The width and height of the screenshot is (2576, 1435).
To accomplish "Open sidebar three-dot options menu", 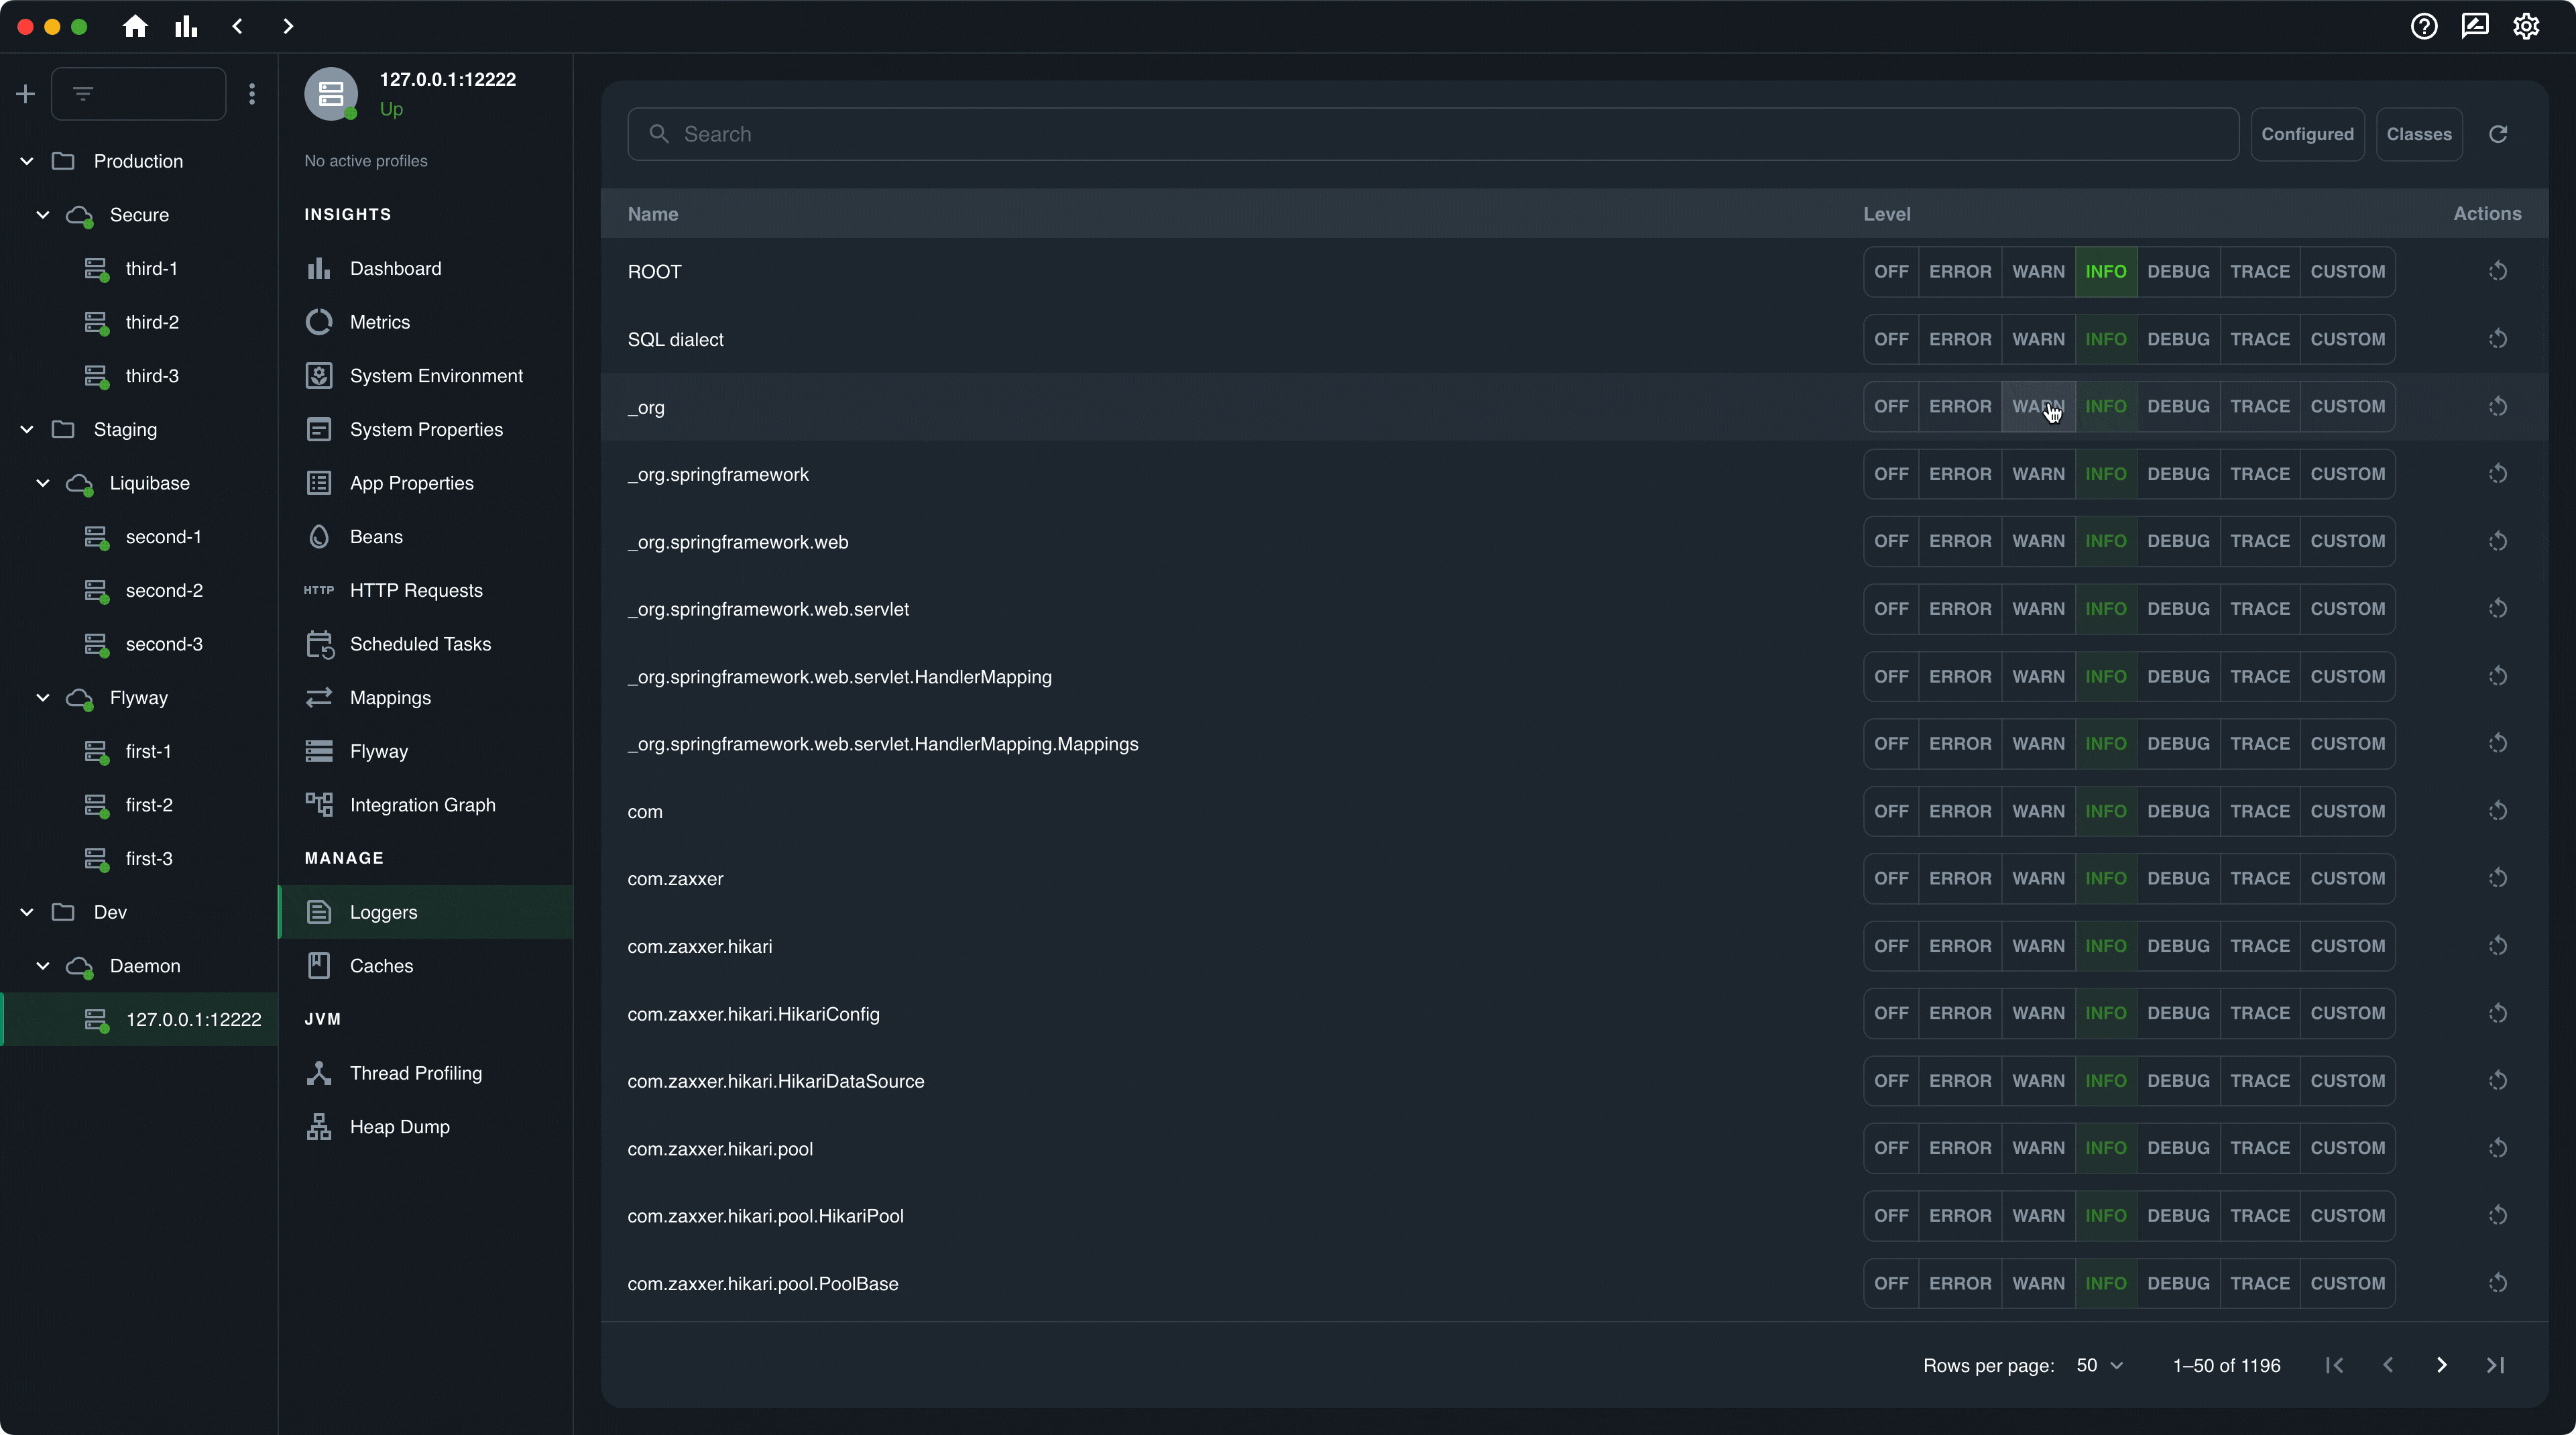I will coord(252,94).
